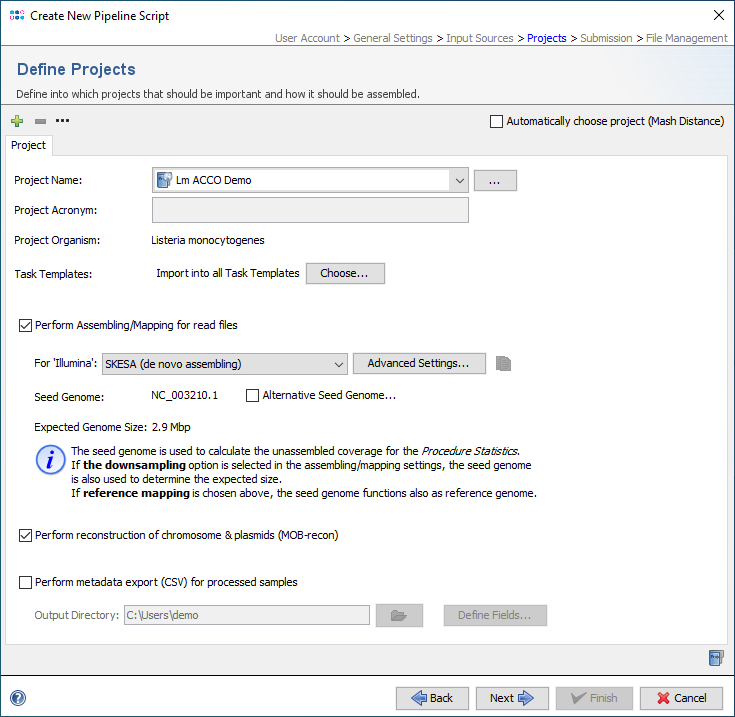The width and height of the screenshot is (735, 717).
Task: Open the three-dots more options toolbar icon
Action: tap(63, 121)
